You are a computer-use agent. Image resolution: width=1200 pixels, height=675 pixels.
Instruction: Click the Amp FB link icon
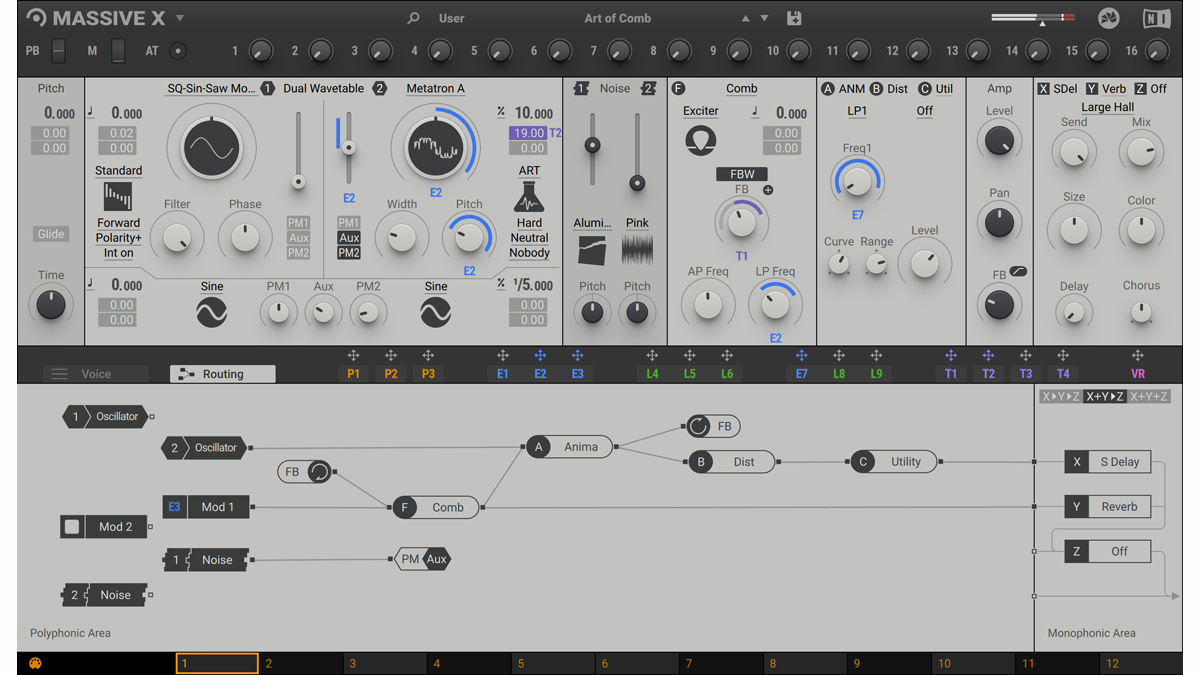pos(1019,271)
